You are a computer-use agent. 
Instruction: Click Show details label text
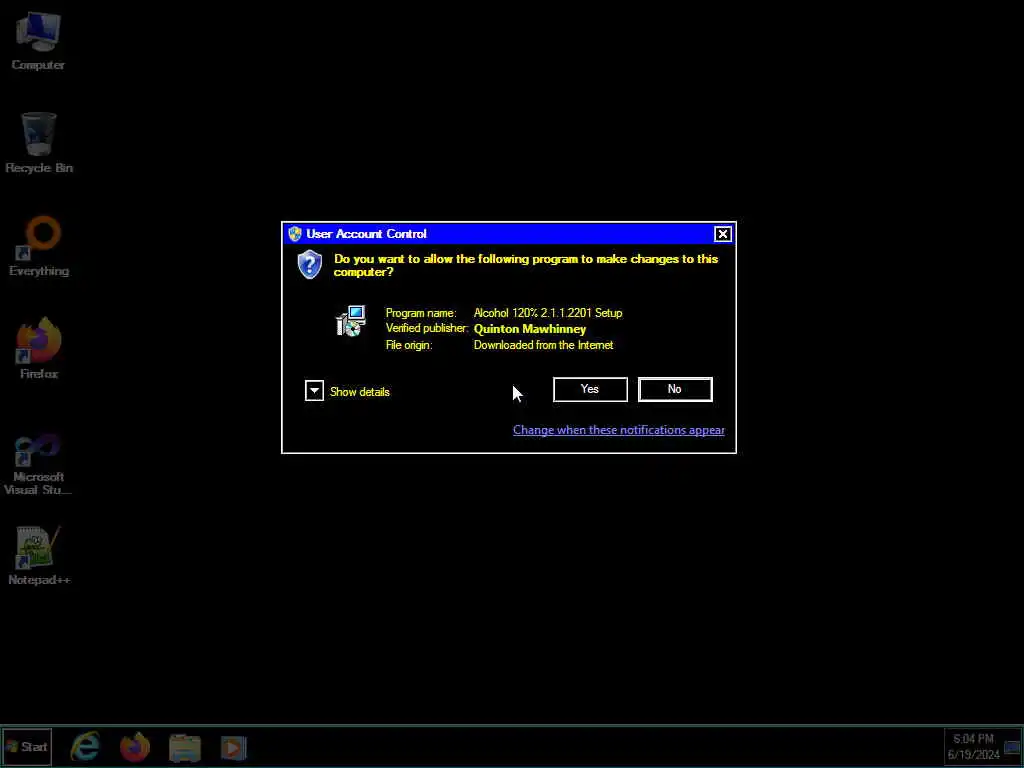[360, 392]
